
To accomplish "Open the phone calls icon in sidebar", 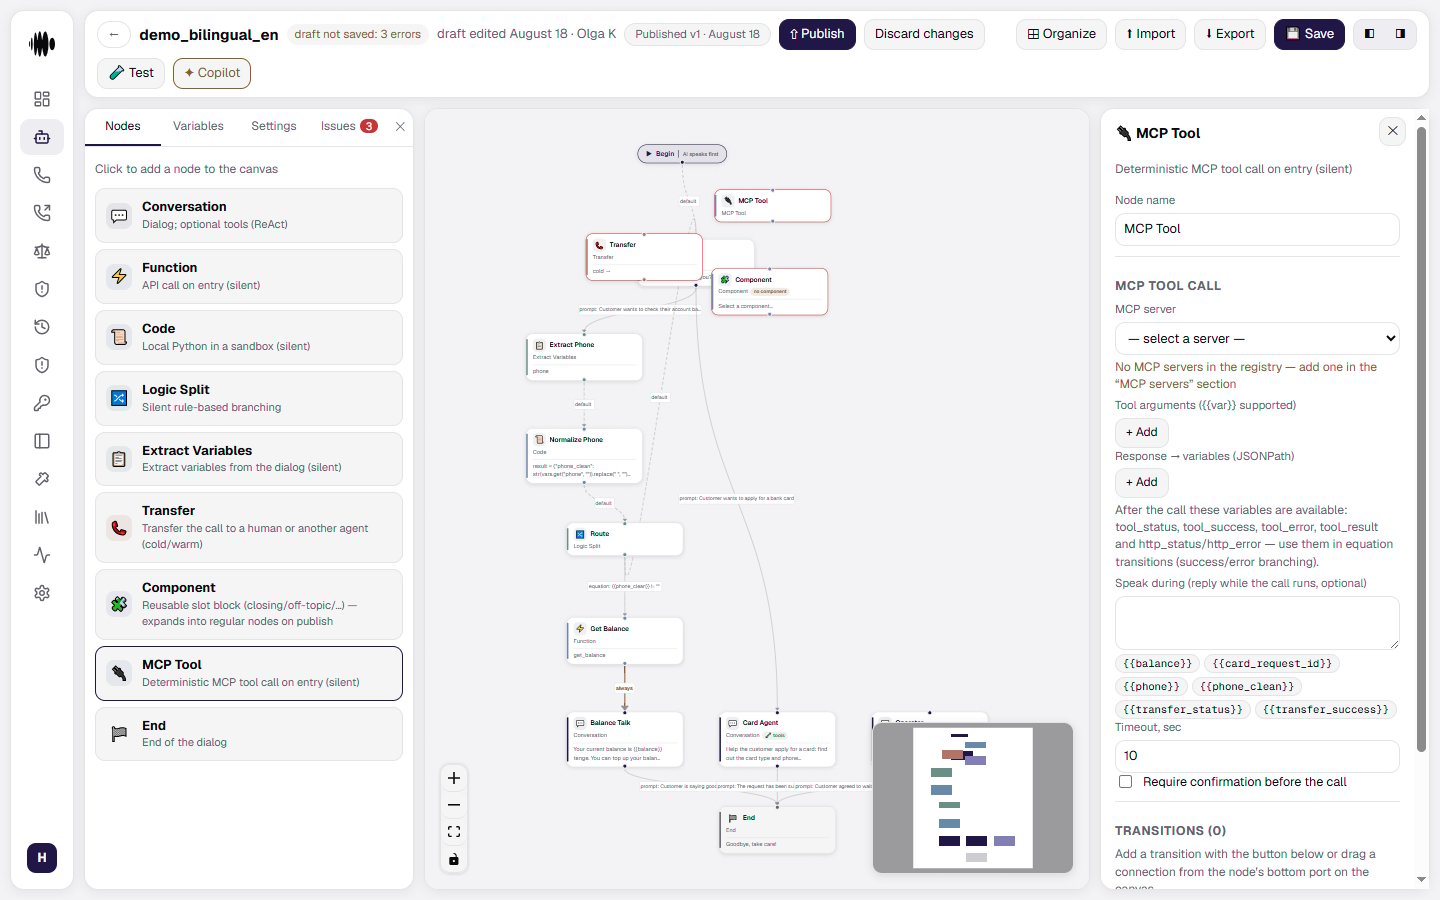I will 42,175.
